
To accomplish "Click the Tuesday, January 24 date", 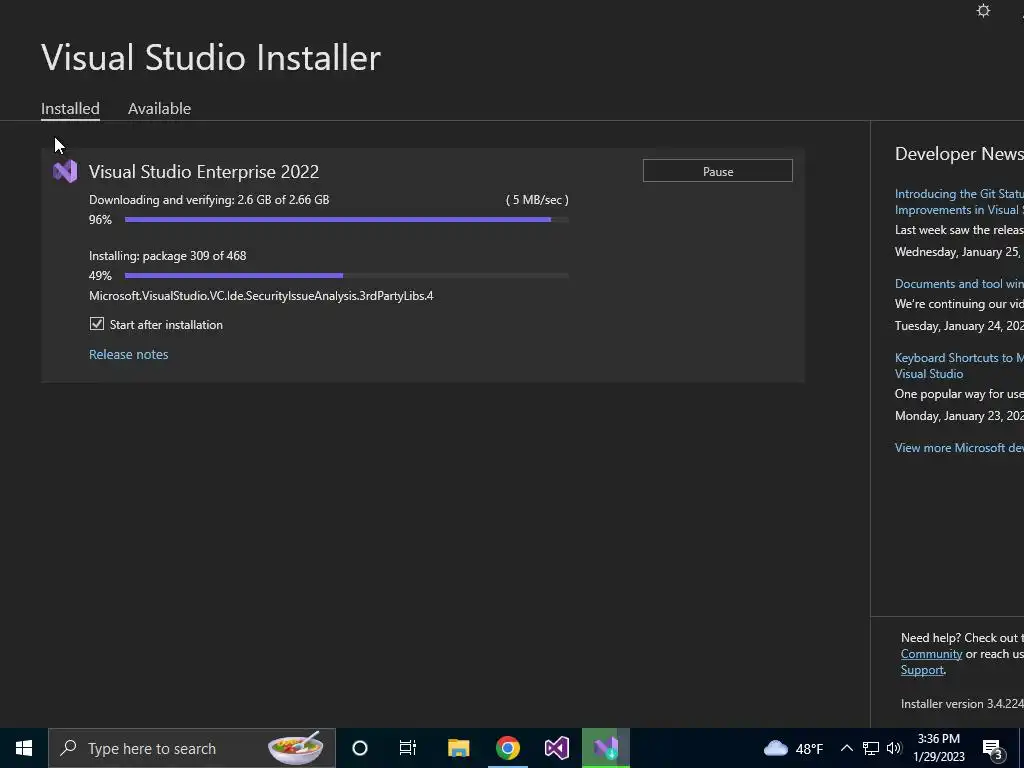I will 959,326.
